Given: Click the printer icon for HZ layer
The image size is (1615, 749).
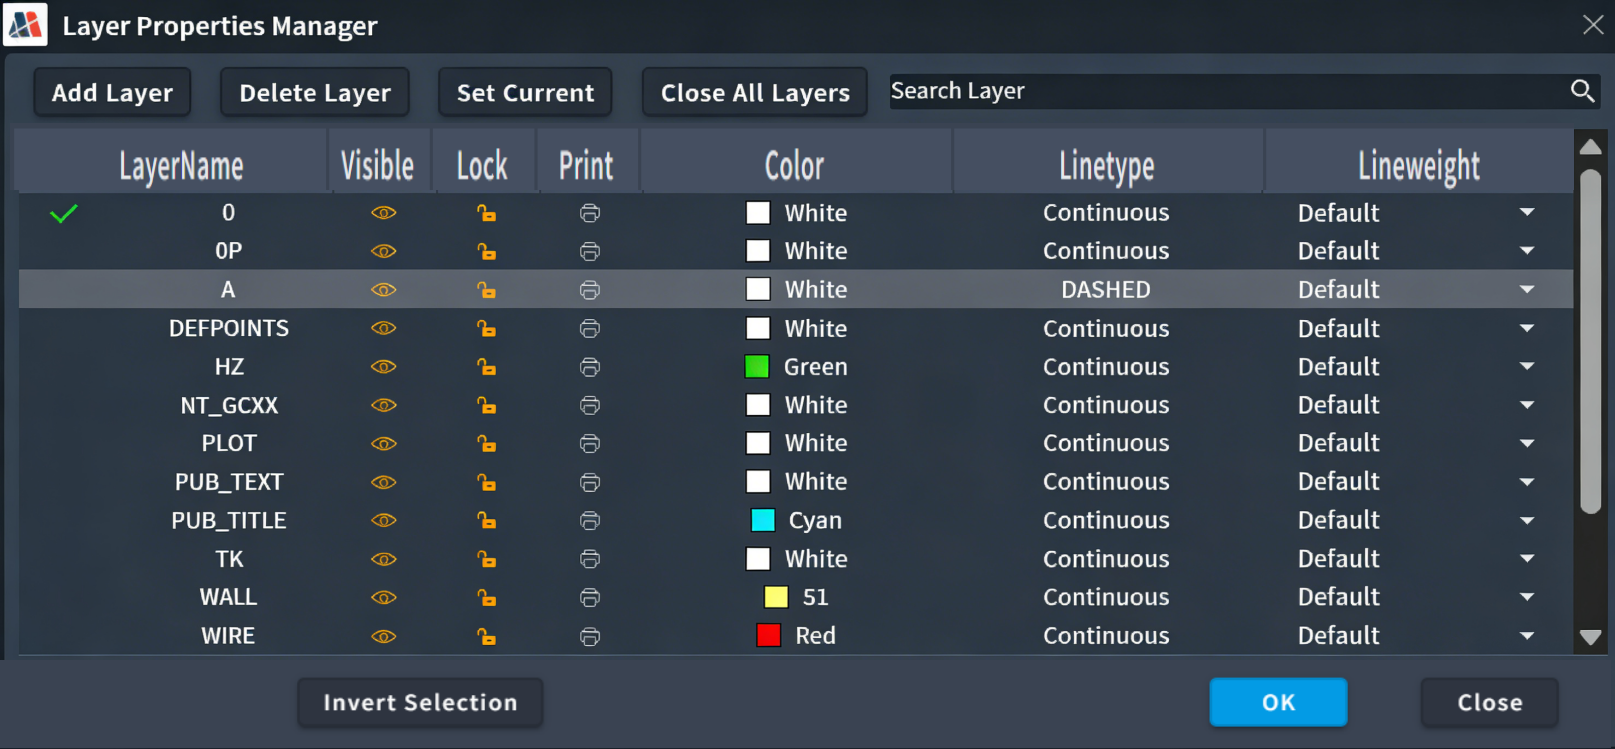Looking at the screenshot, I should pos(590,367).
